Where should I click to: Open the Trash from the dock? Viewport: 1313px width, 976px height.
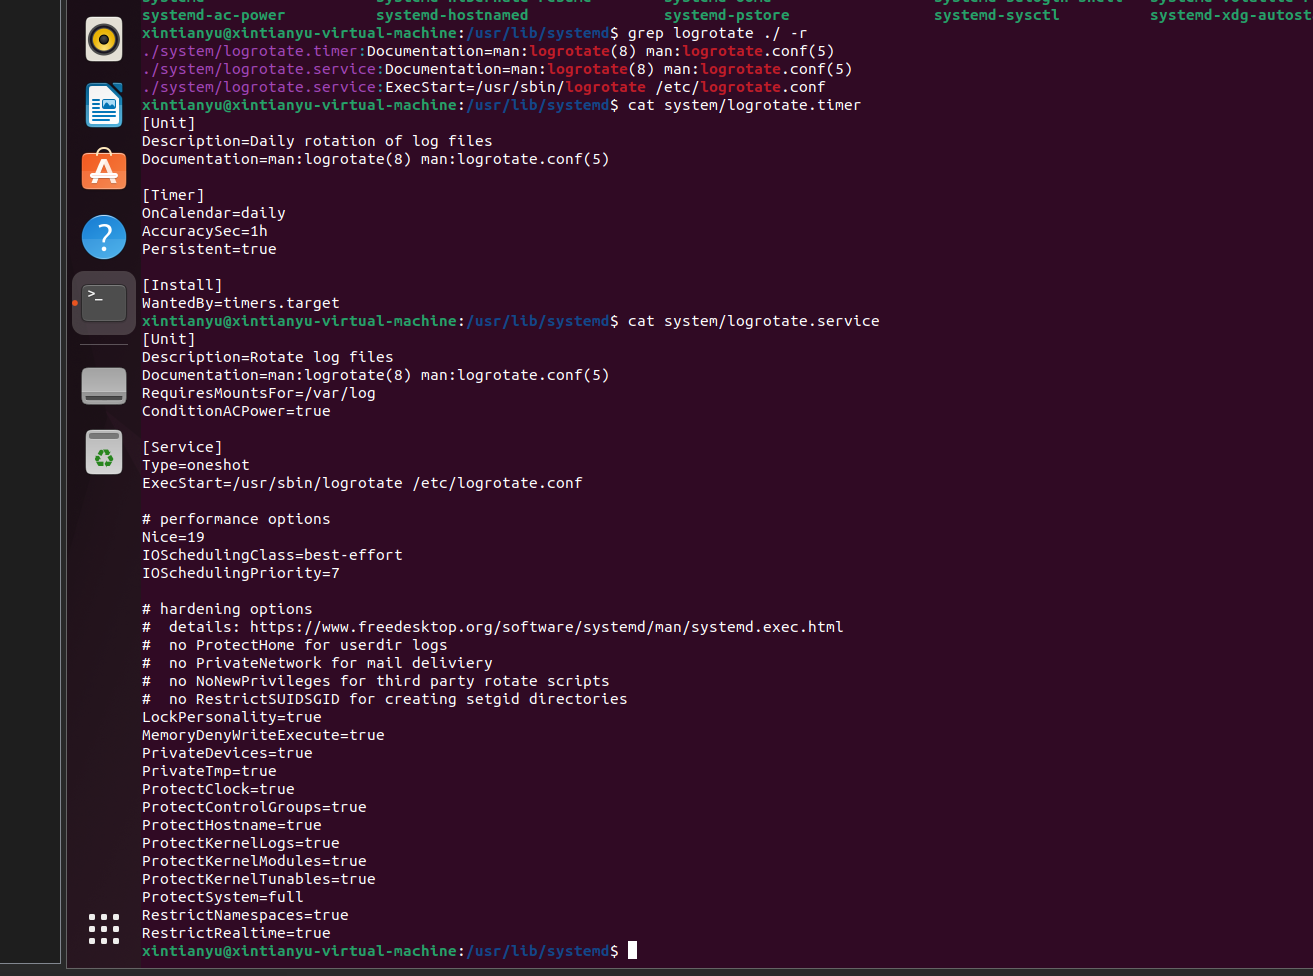[103, 451]
